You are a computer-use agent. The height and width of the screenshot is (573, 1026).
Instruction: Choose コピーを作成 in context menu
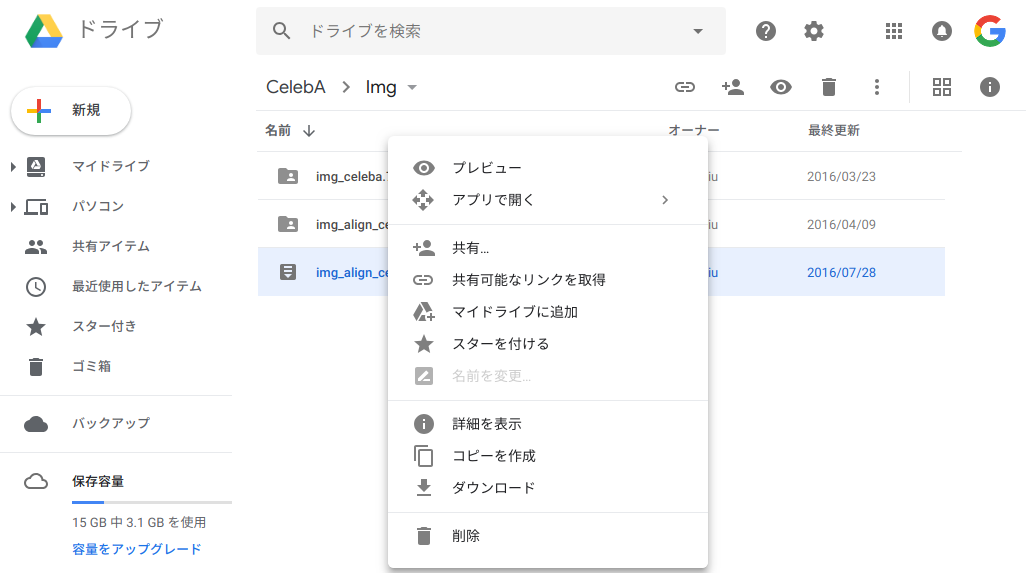[493, 456]
